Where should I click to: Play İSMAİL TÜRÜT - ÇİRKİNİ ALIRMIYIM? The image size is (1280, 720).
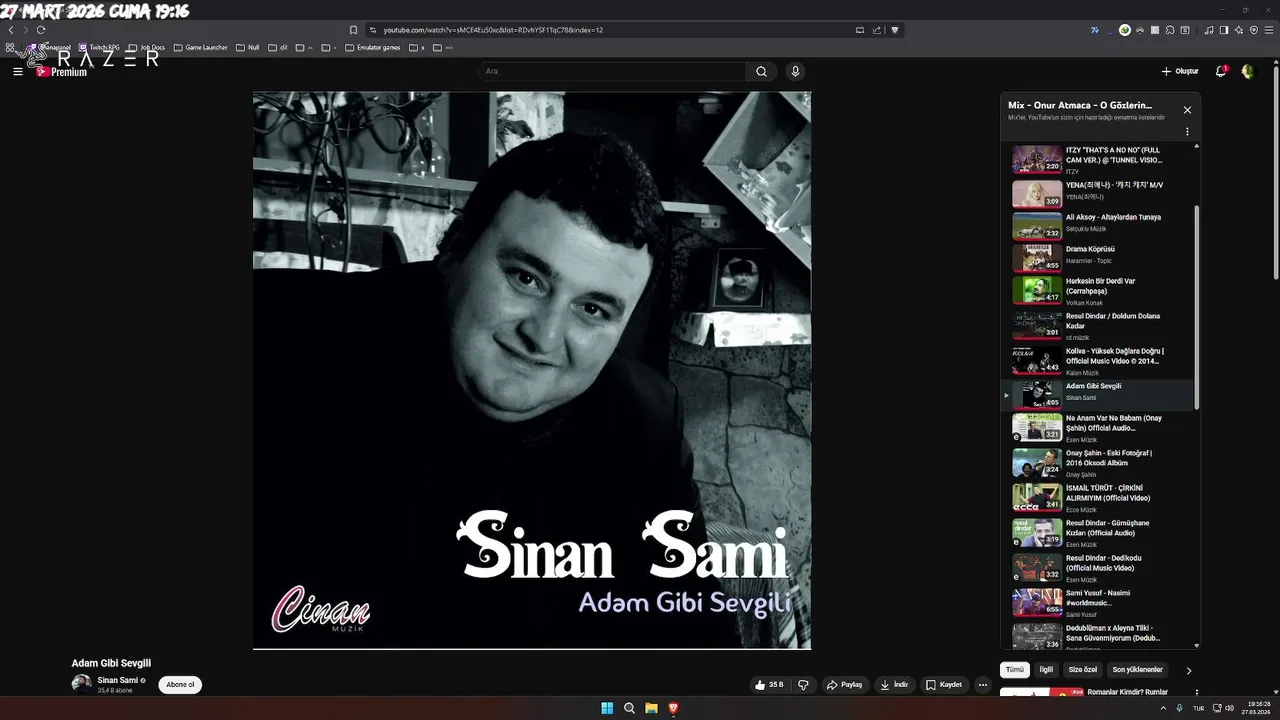tap(1097, 497)
